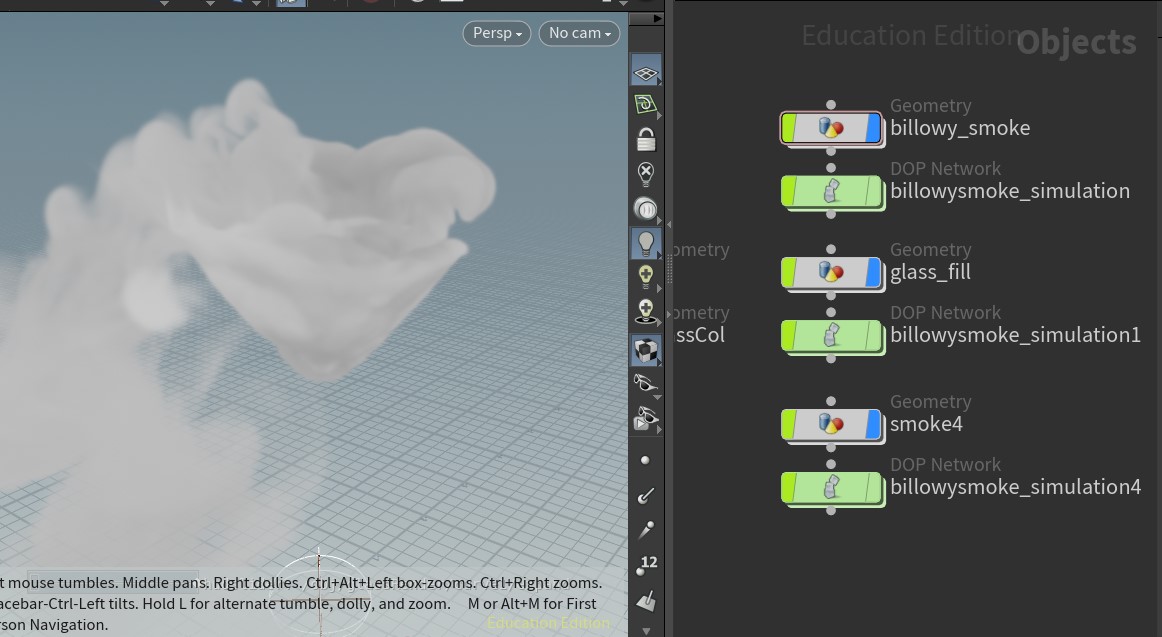Select the normal lighting bulb icon
Viewport: 1162px width, 637px height.
[x=646, y=243]
